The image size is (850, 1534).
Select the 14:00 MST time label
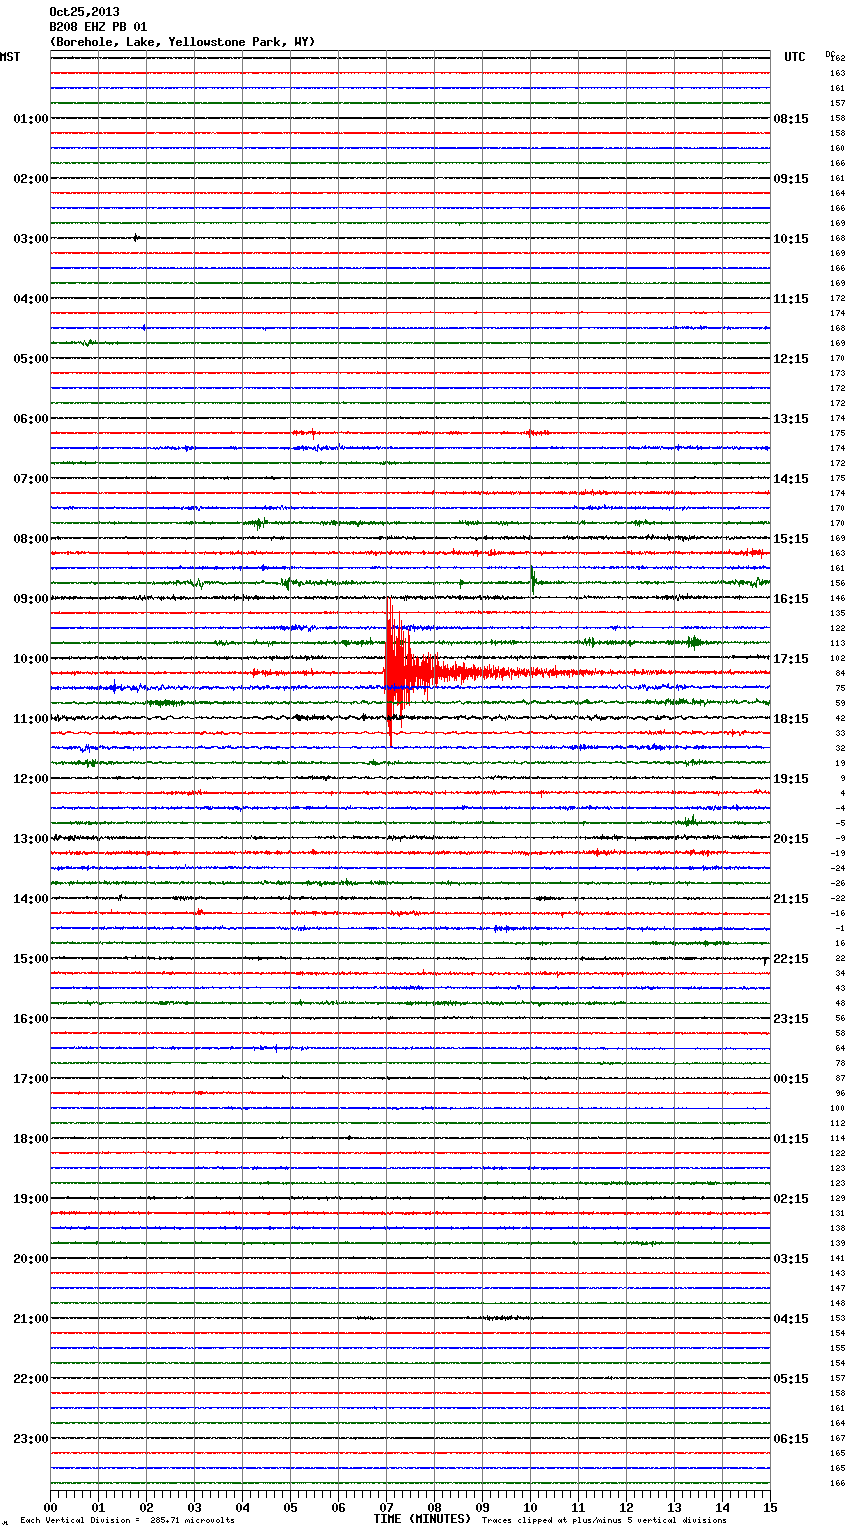(x=31, y=899)
